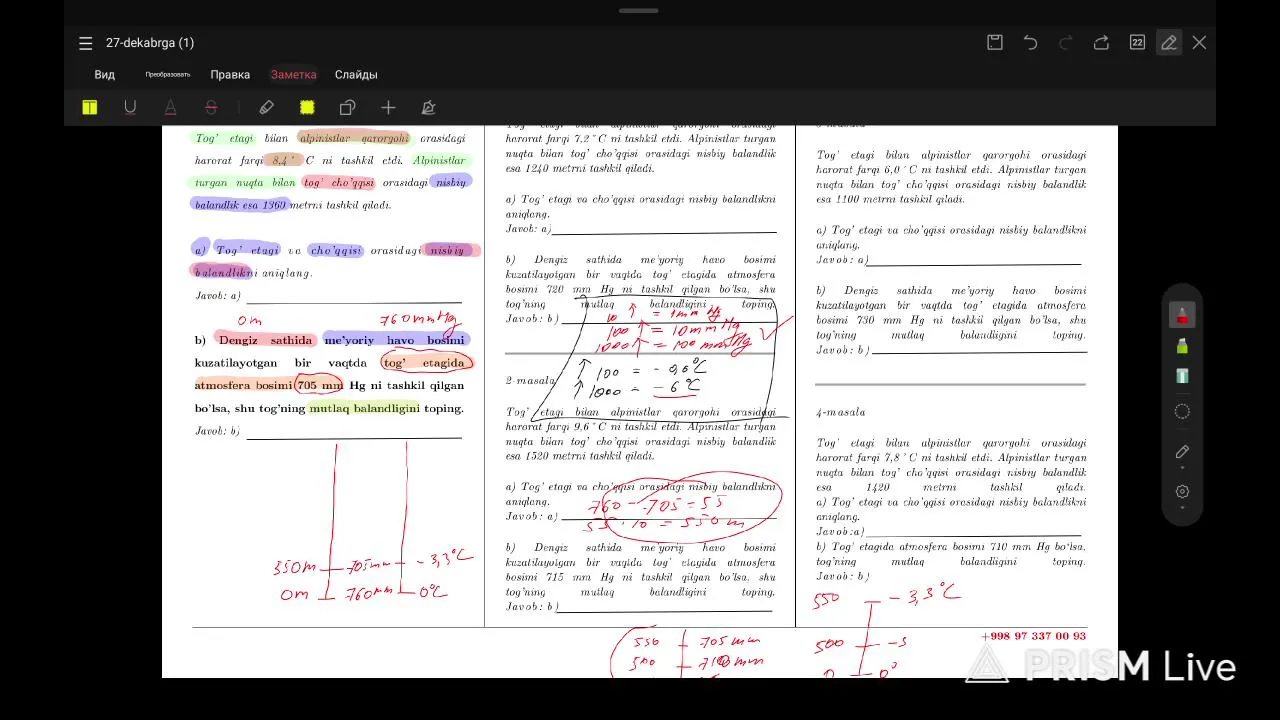The width and height of the screenshot is (1280, 720).
Task: Select the strikethrough annotation tool
Action: [211, 107]
